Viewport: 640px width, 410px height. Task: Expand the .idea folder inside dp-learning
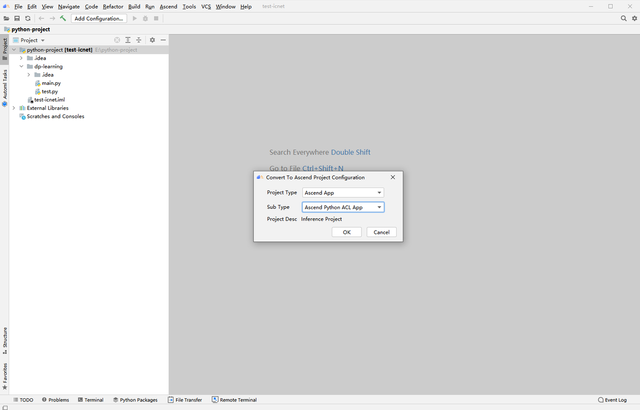29,75
